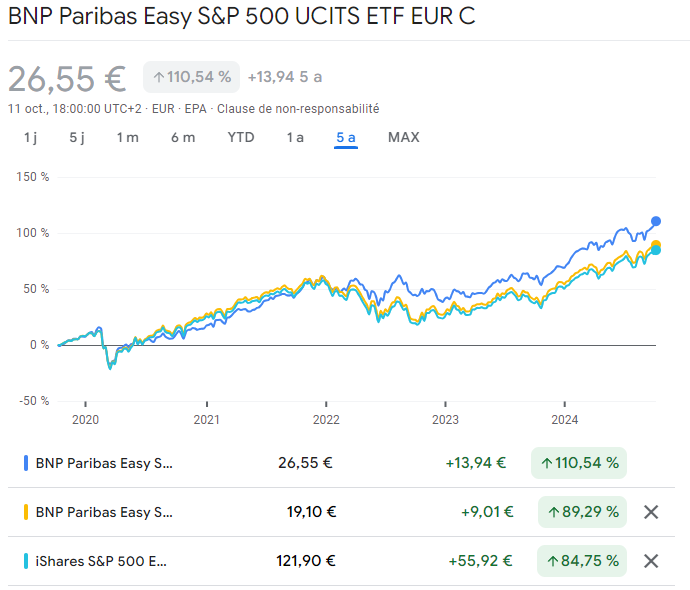Select the 5 j time range
This screenshot has width=690, height=590.
(77, 138)
